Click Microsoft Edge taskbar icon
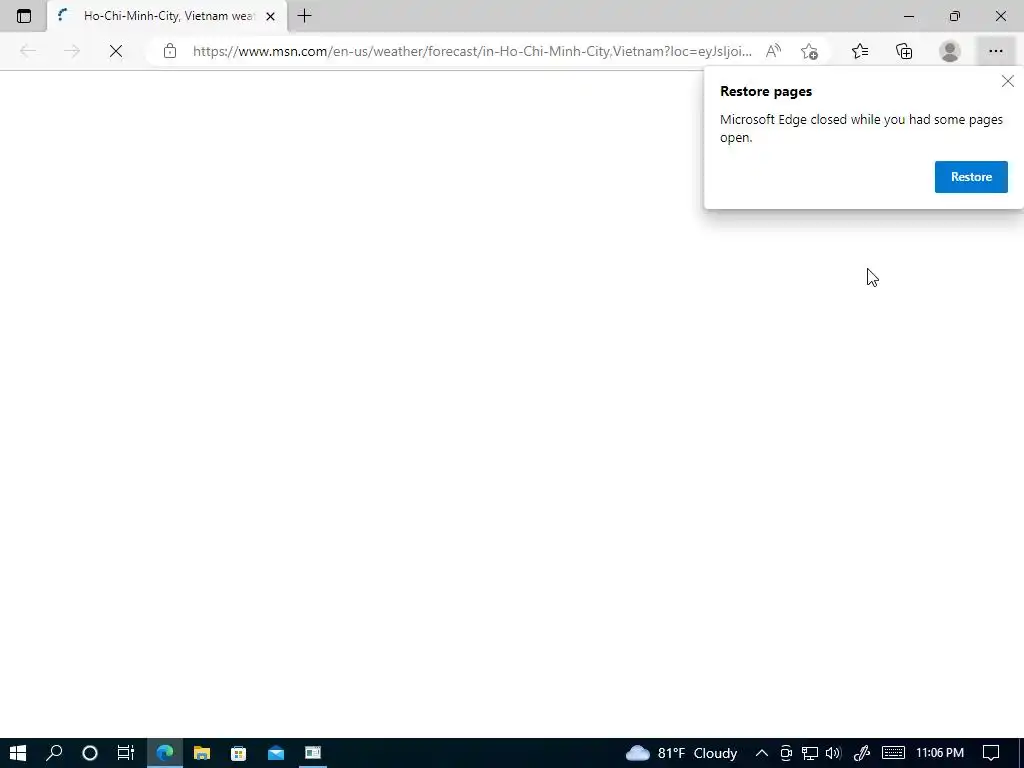This screenshot has height=768, width=1024. [x=165, y=753]
